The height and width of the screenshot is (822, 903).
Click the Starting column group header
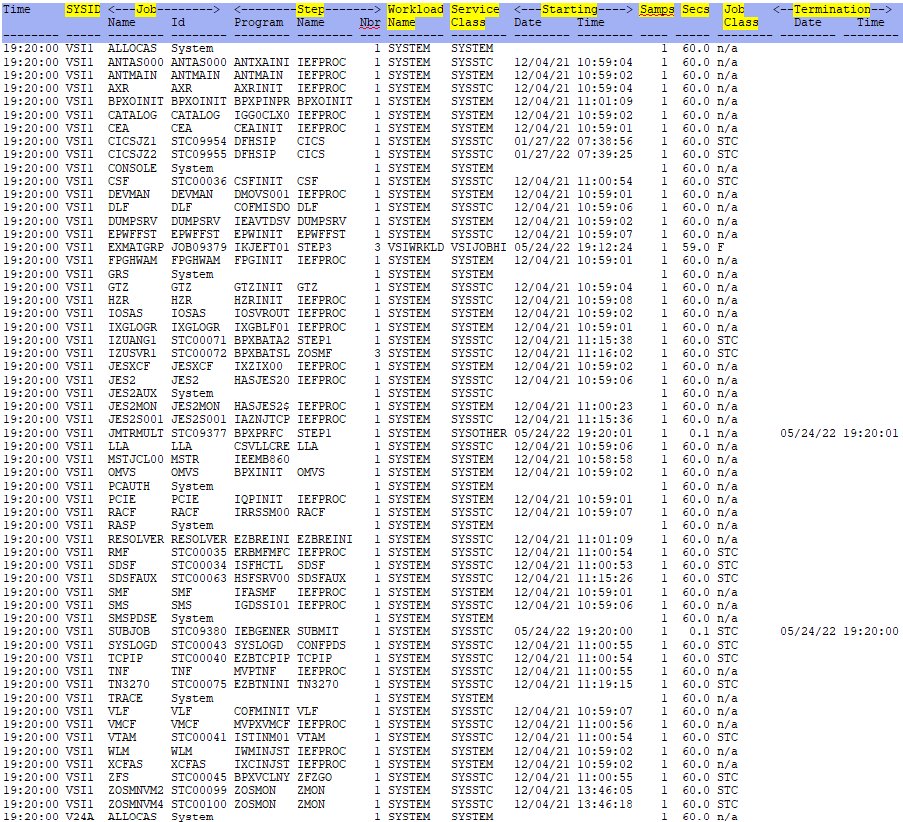(x=572, y=9)
